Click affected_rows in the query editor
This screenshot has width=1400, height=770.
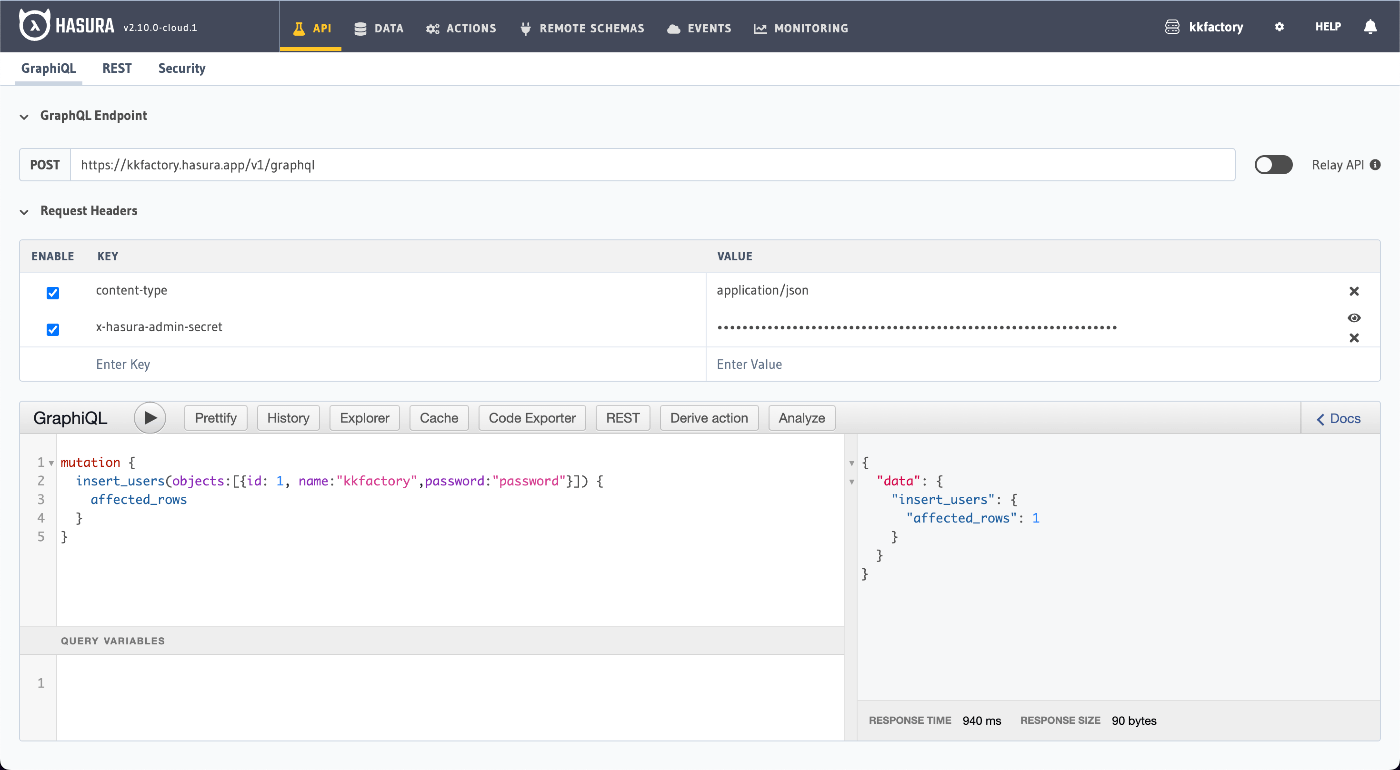pos(139,499)
